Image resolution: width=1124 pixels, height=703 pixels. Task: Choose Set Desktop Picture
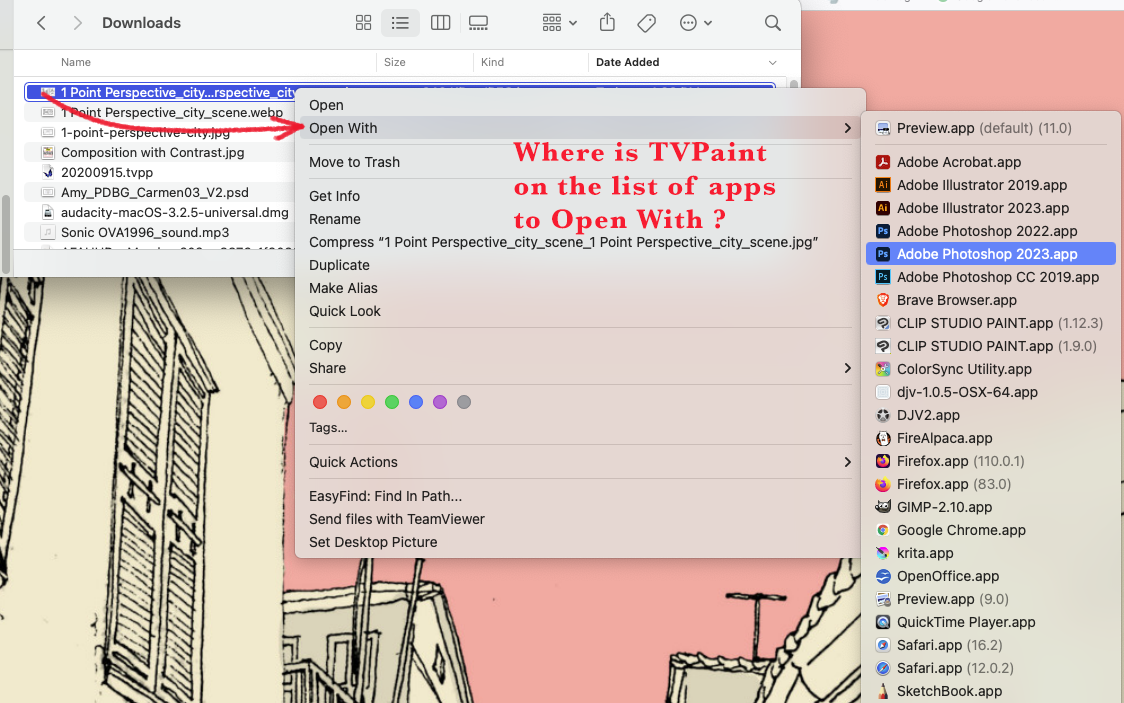pyautogui.click(x=373, y=542)
